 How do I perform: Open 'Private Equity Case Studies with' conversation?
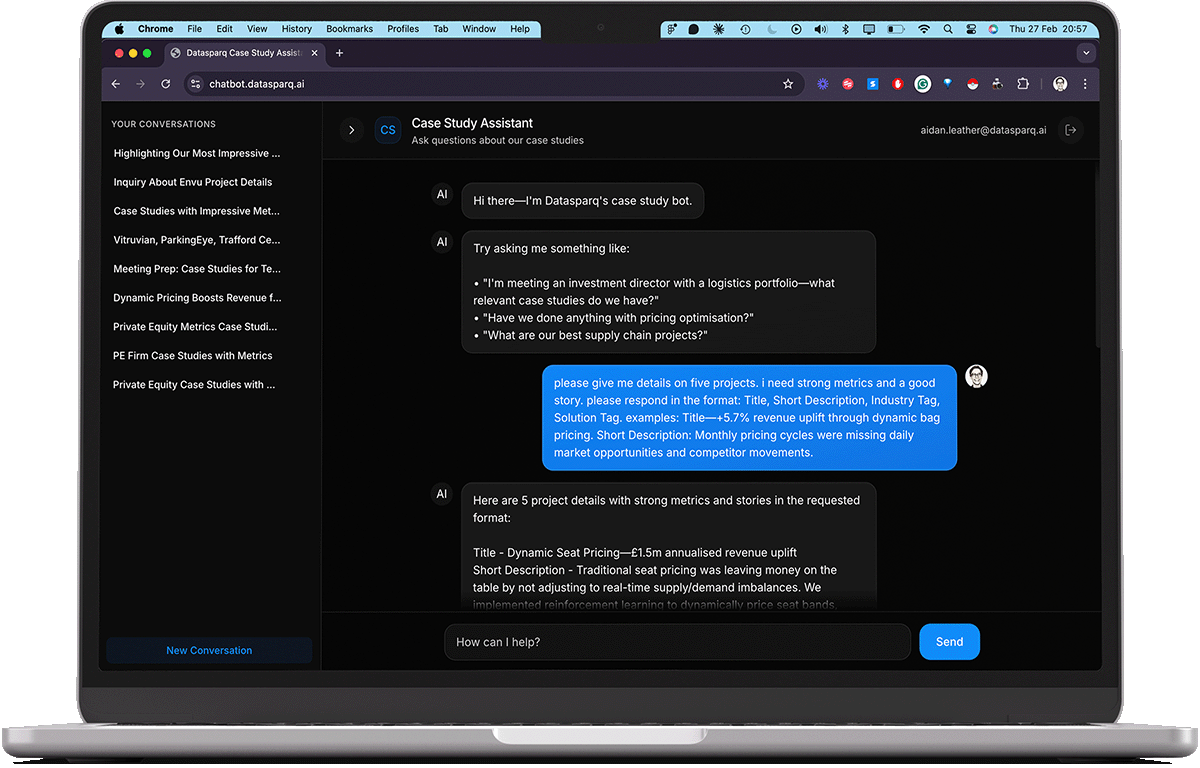pos(194,384)
